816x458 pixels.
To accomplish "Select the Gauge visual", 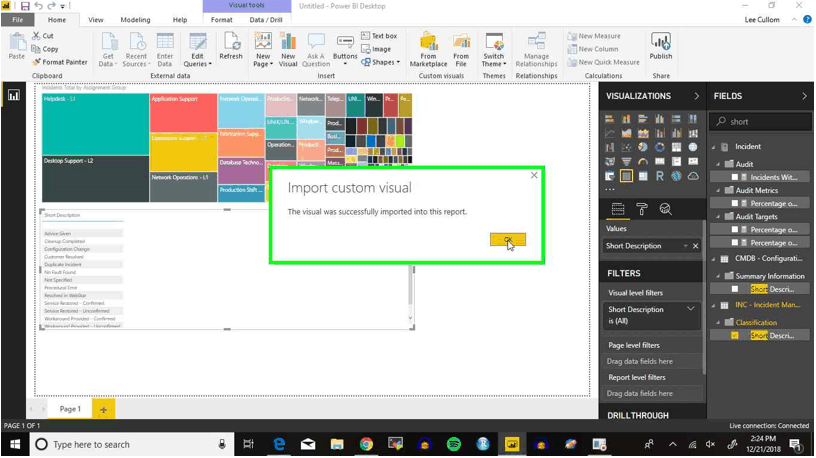I will click(643, 162).
